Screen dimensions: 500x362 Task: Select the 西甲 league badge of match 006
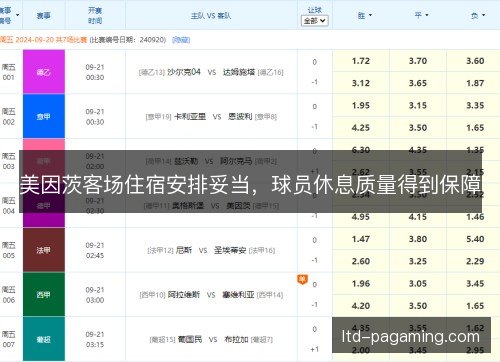44,295
